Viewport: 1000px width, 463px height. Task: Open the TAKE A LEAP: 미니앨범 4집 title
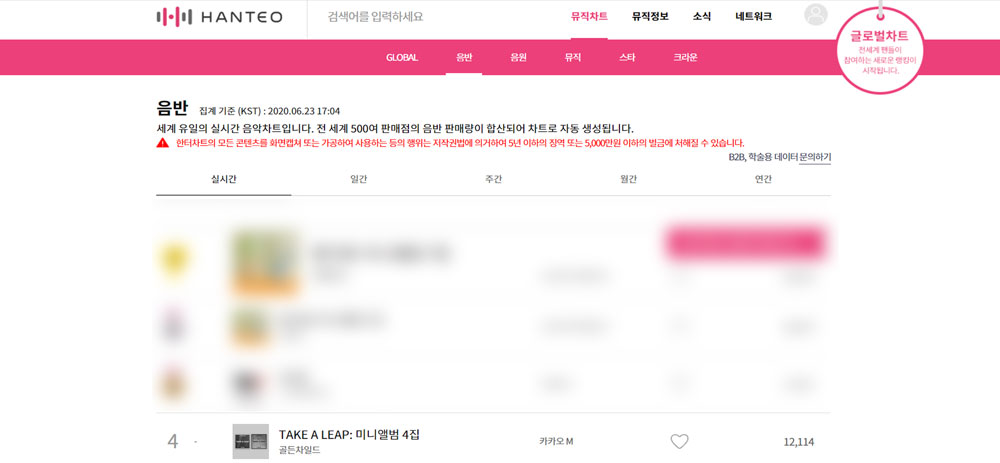pyautogui.click(x=349, y=435)
